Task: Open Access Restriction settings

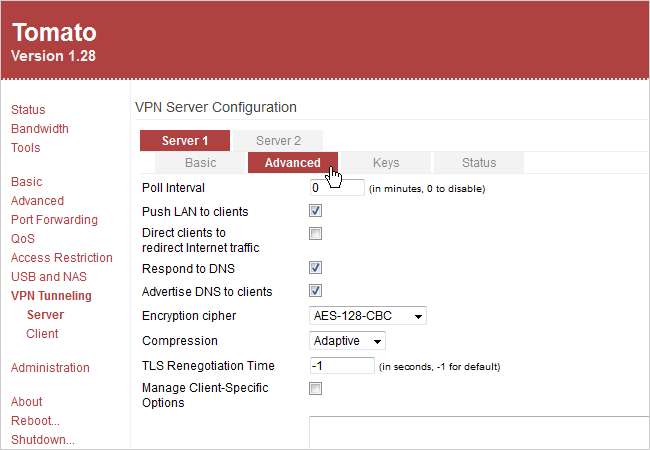Action: (x=62, y=258)
